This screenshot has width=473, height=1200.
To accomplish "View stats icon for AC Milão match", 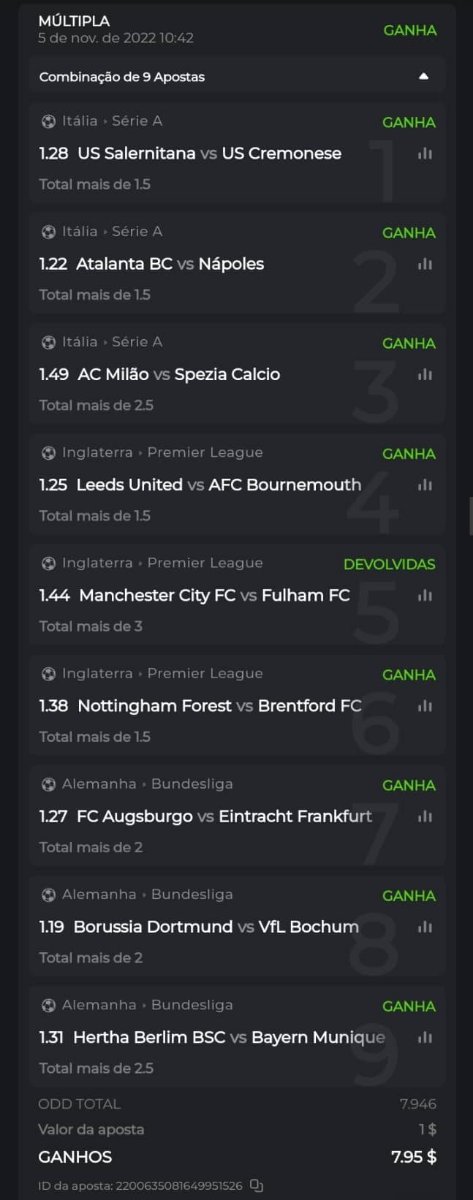I will 425,374.
